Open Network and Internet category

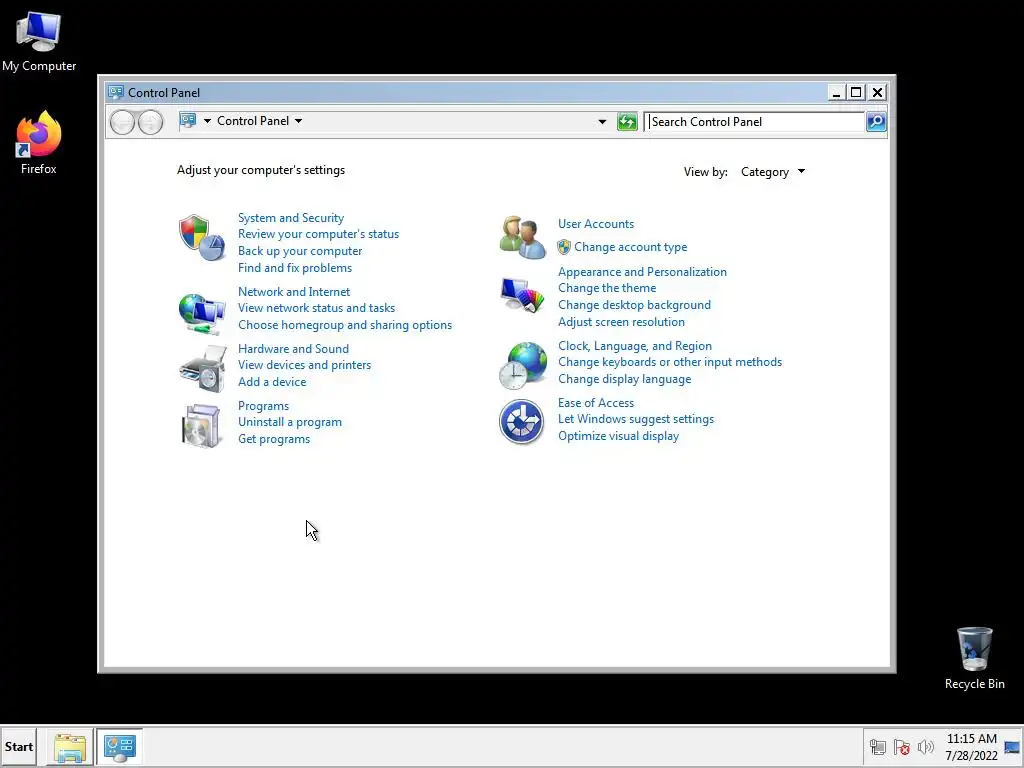coord(294,291)
